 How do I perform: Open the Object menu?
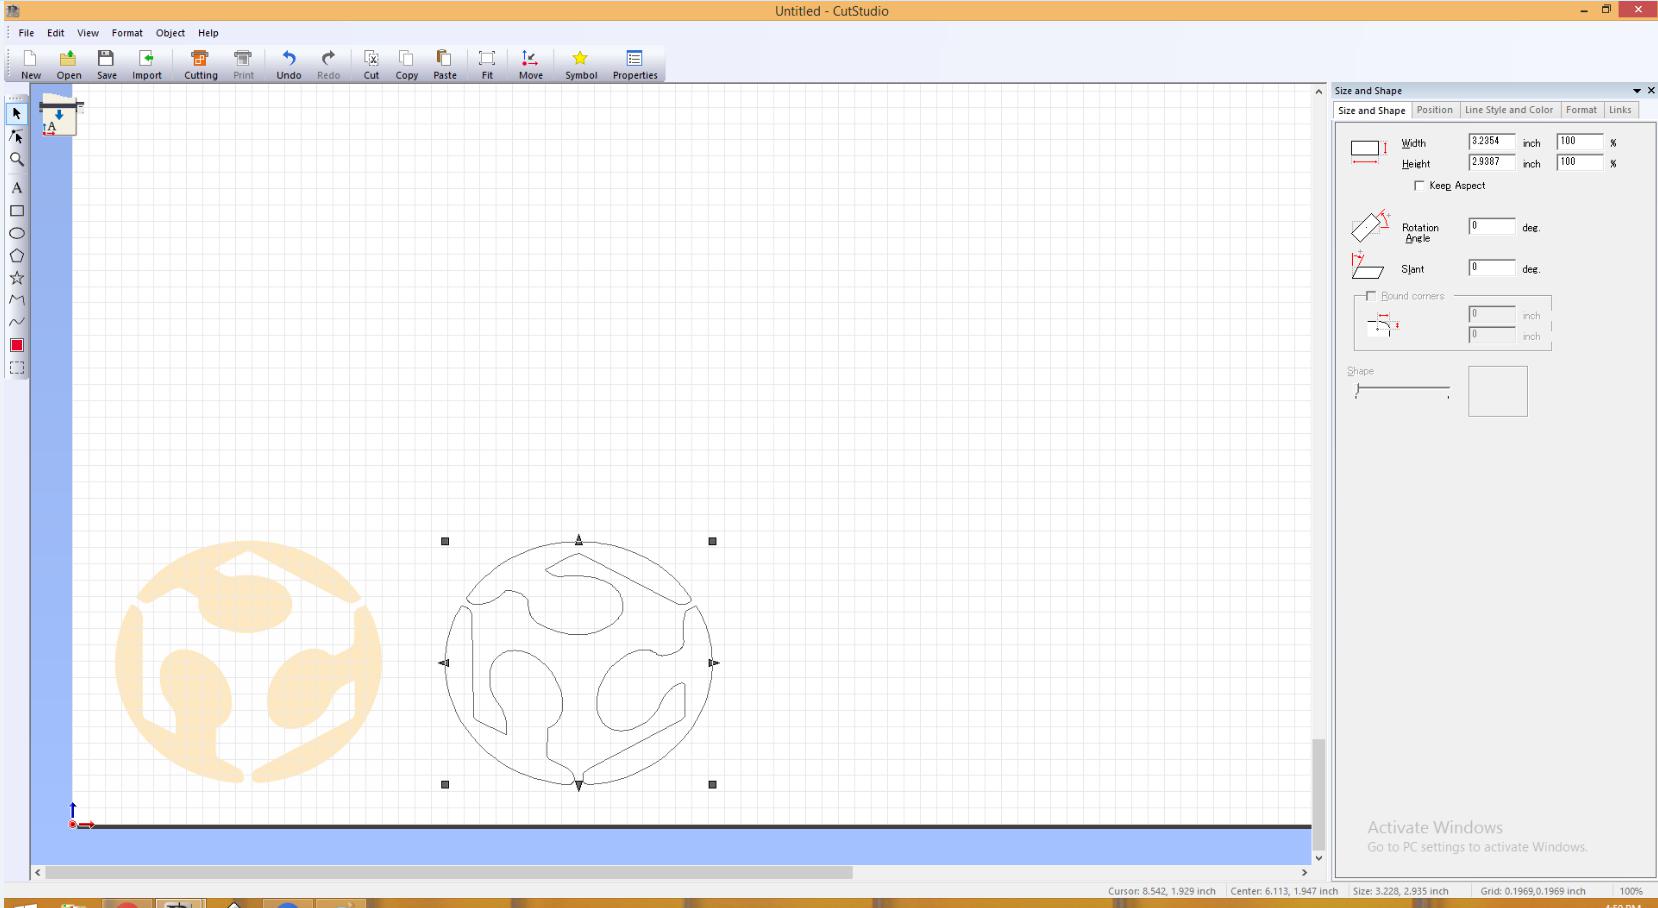pyautogui.click(x=170, y=33)
